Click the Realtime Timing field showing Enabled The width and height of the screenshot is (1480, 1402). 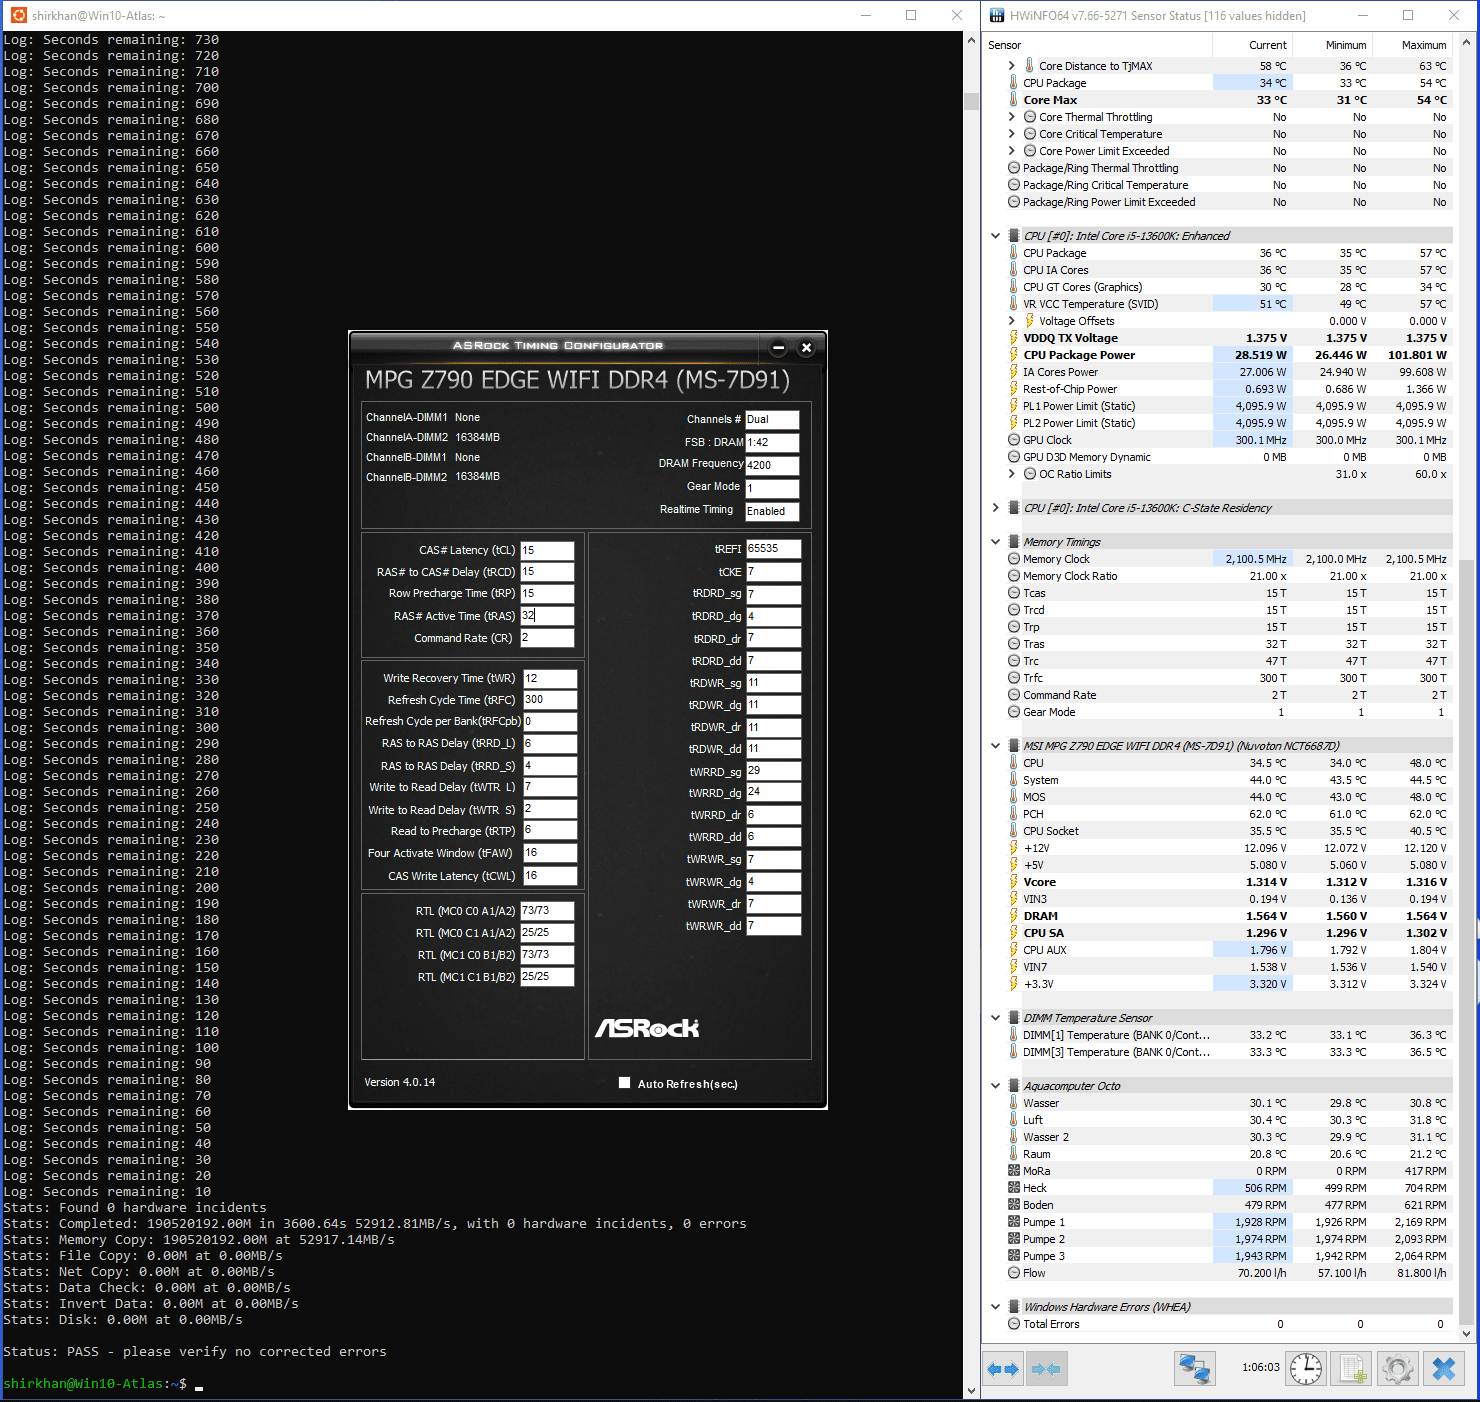point(772,511)
